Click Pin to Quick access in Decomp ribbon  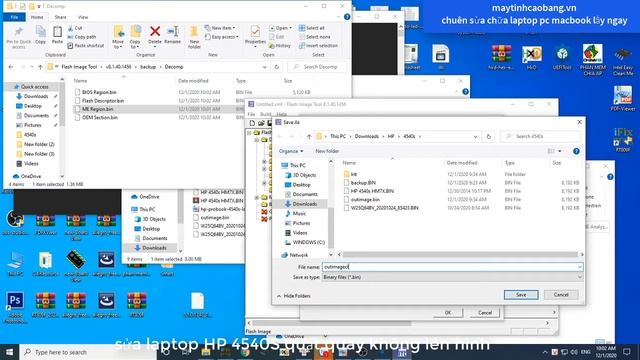19,38
